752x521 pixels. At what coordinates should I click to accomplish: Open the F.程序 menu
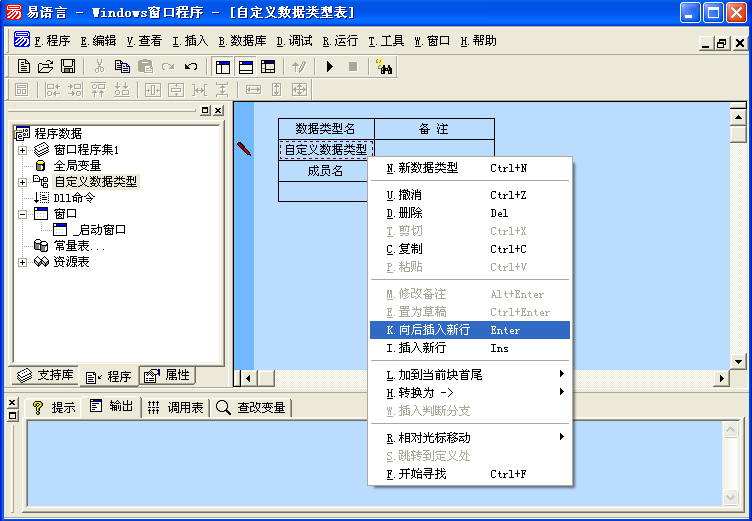(x=52, y=41)
